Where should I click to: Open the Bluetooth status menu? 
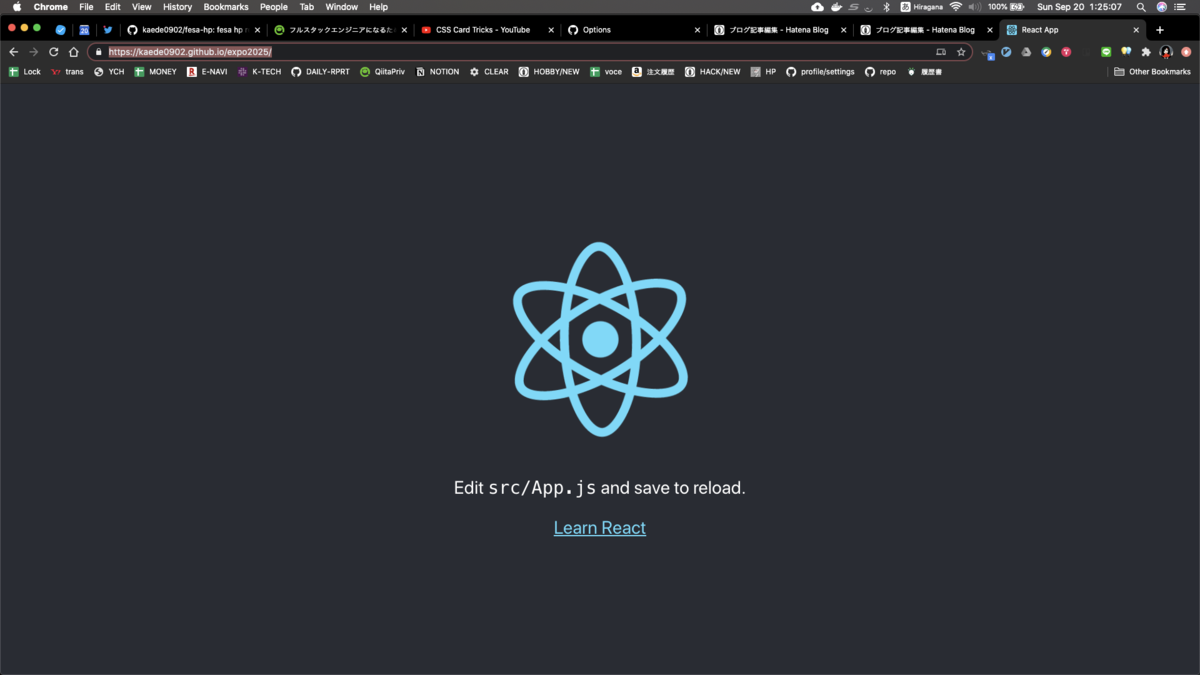pos(887,7)
